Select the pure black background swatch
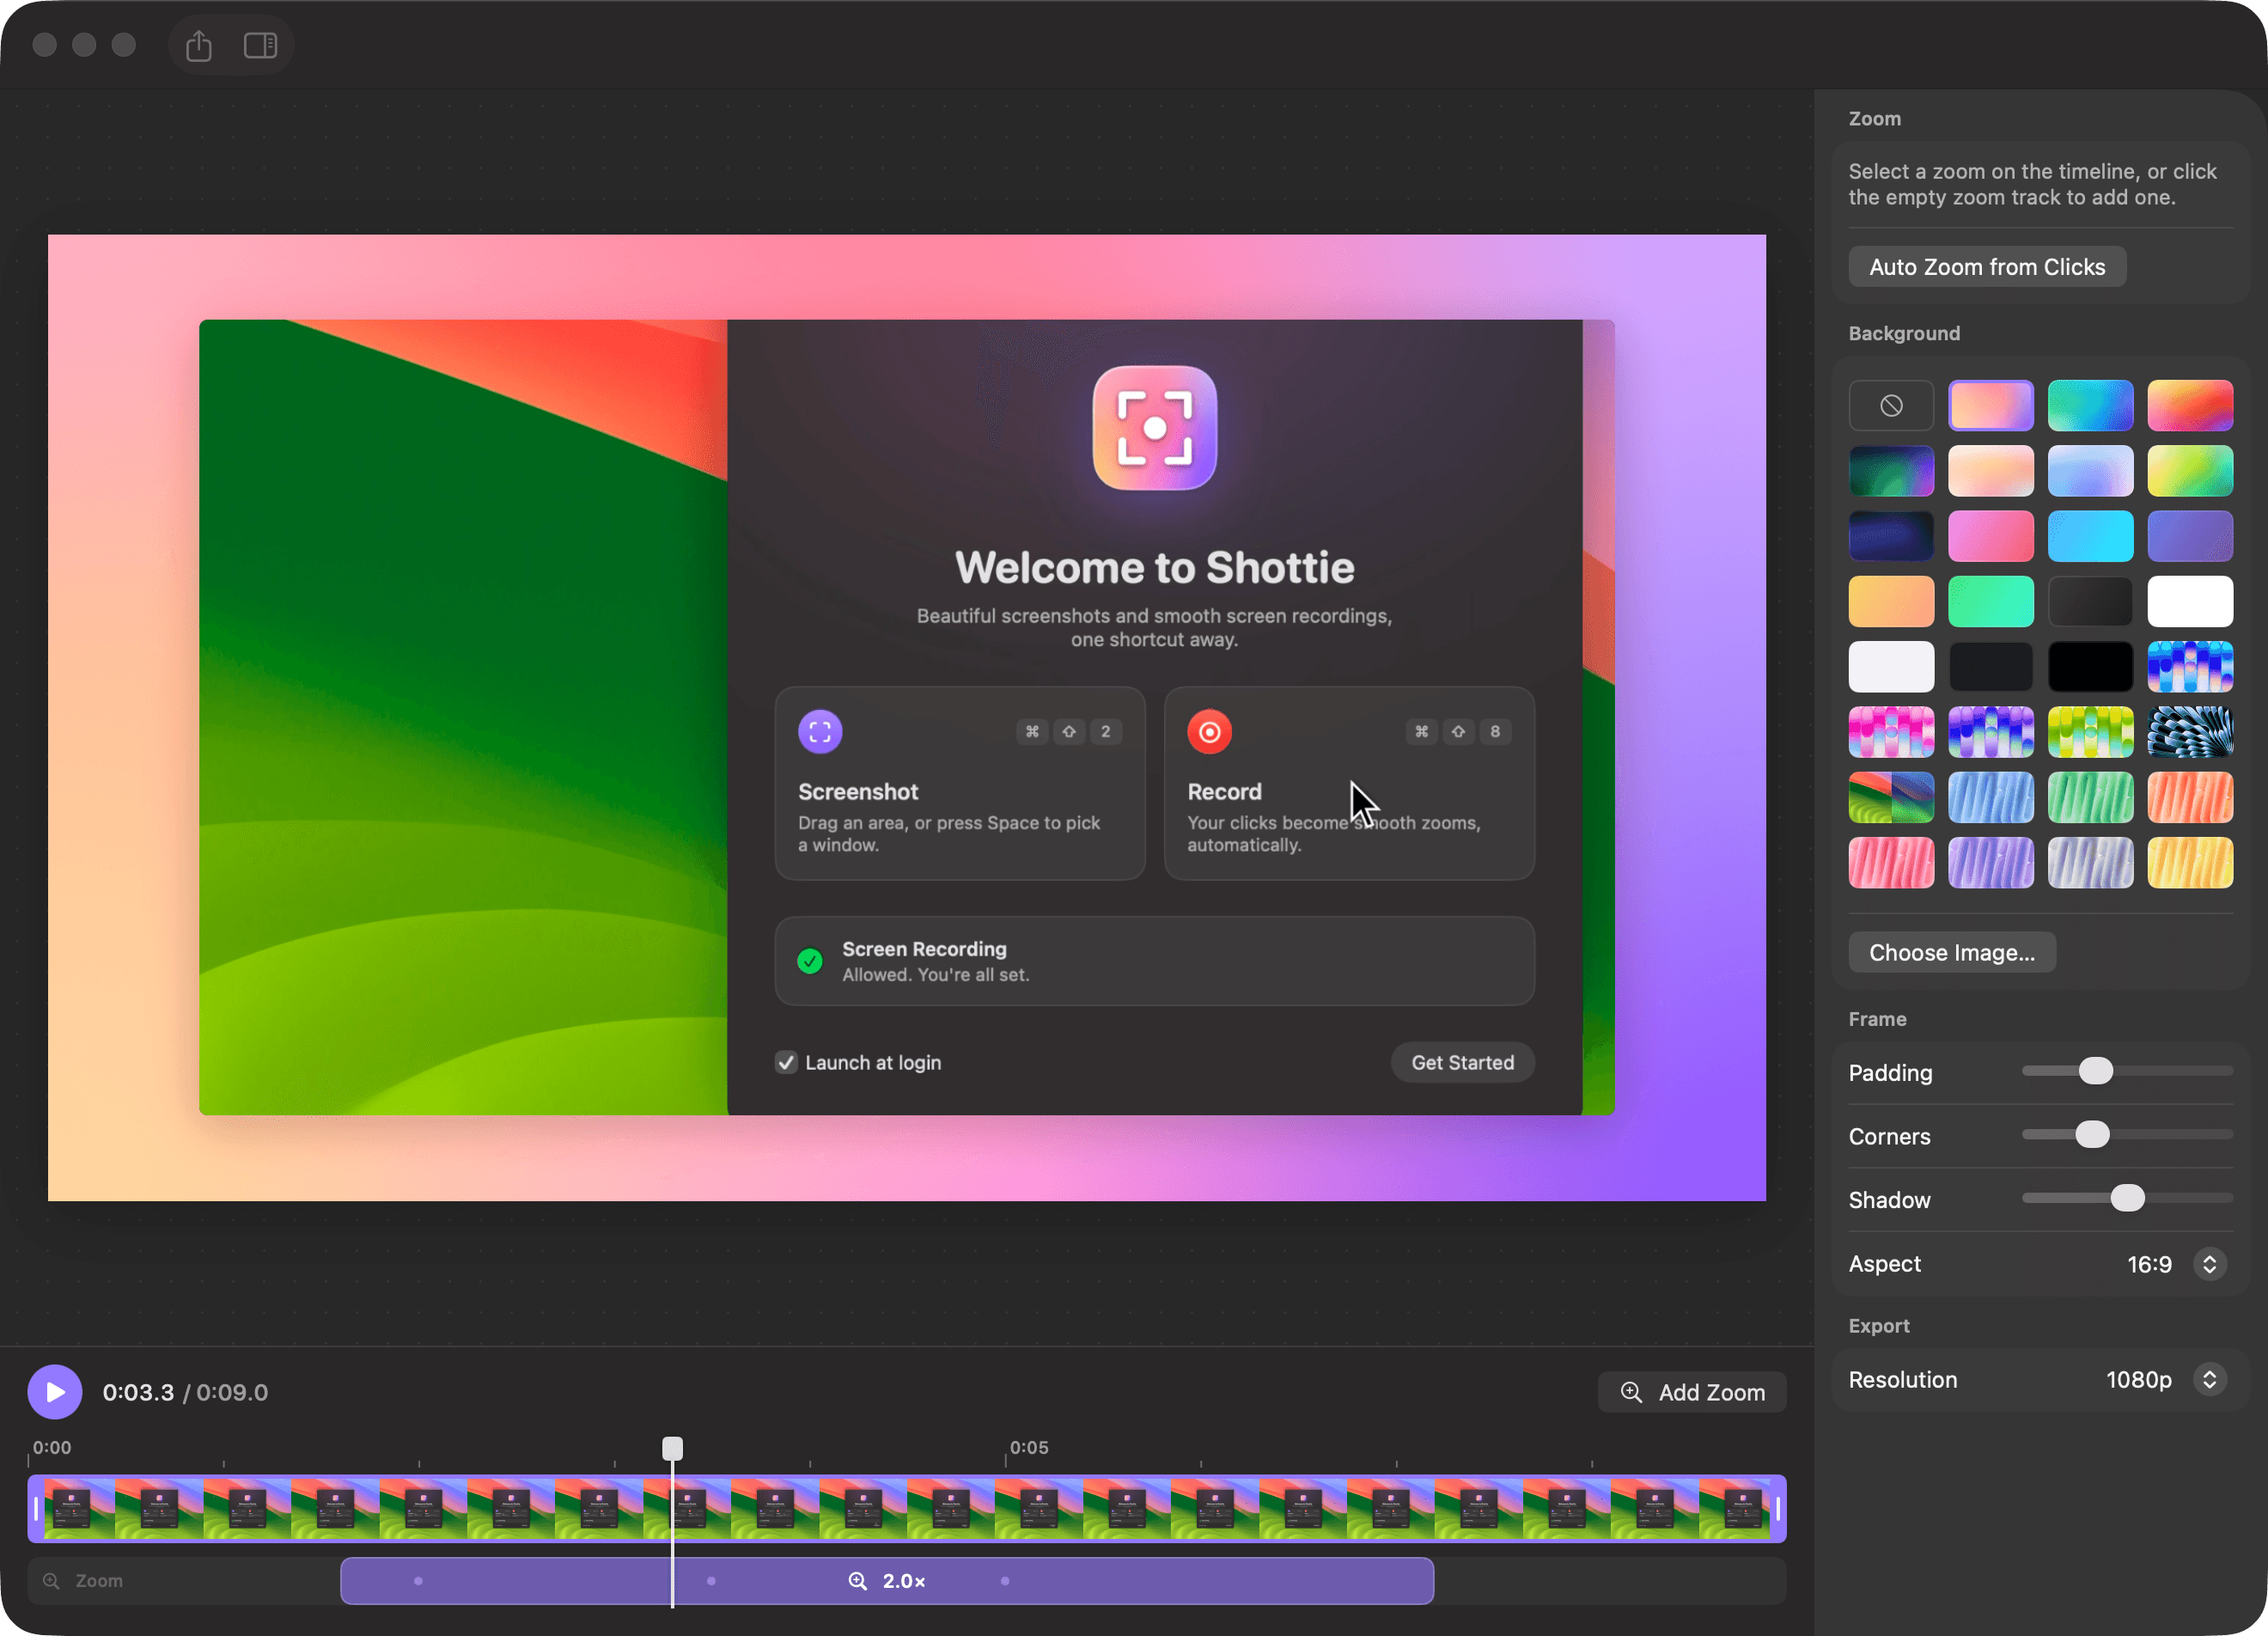2268x1636 pixels. 2090,667
